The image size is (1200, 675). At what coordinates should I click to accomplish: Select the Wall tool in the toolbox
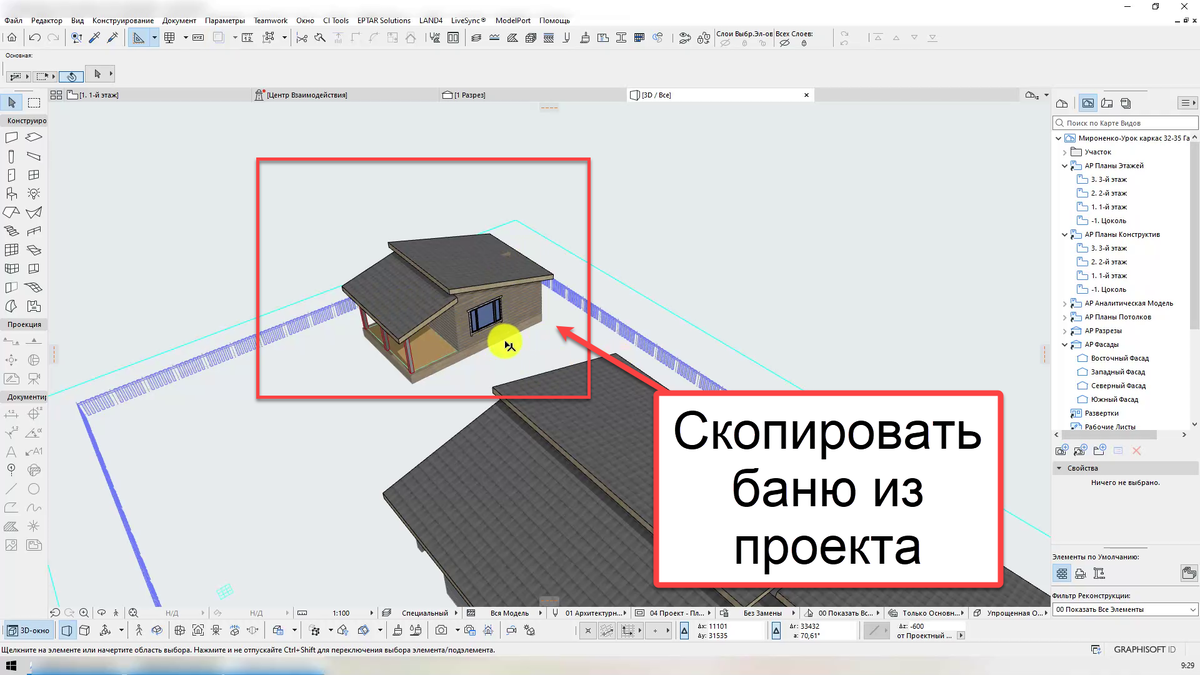[x=13, y=138]
